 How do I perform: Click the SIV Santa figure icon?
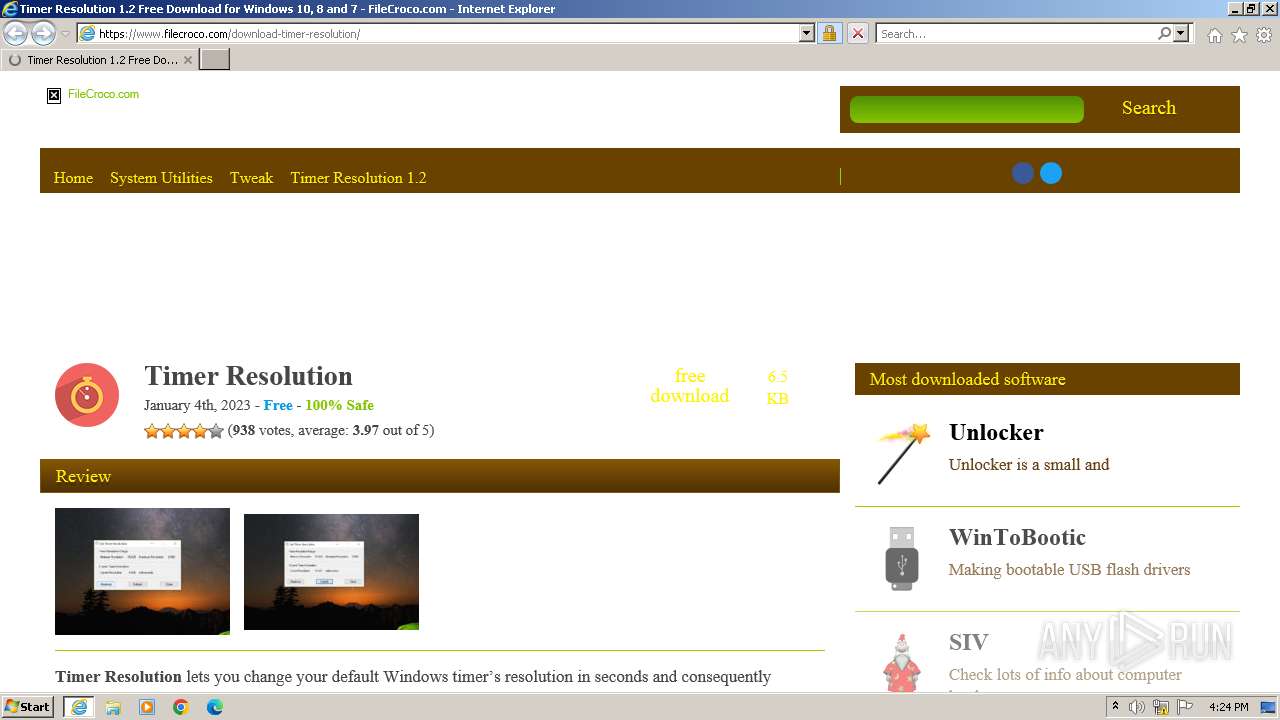pos(902,662)
